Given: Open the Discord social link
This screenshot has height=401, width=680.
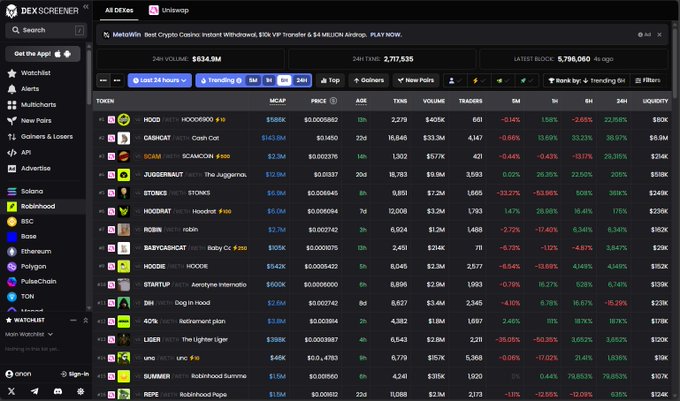Looking at the screenshot, I should pyautogui.click(x=58, y=391).
